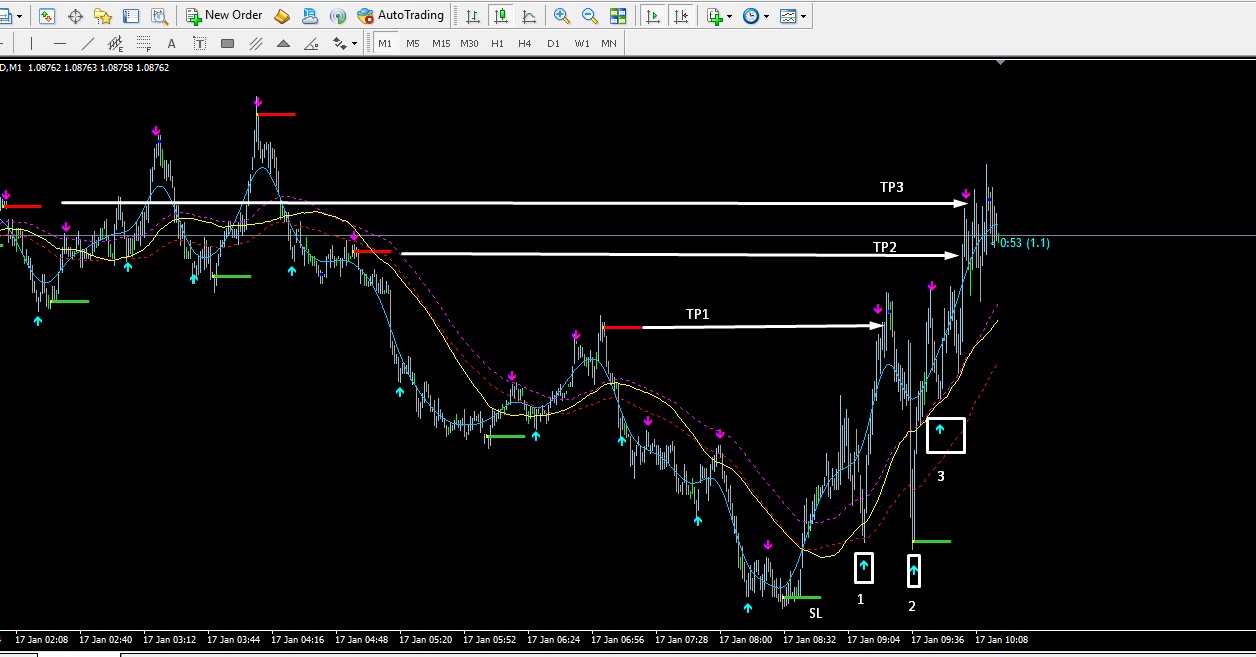
Task: Click the 17 Jan 05:20 time label
Action: point(424,640)
